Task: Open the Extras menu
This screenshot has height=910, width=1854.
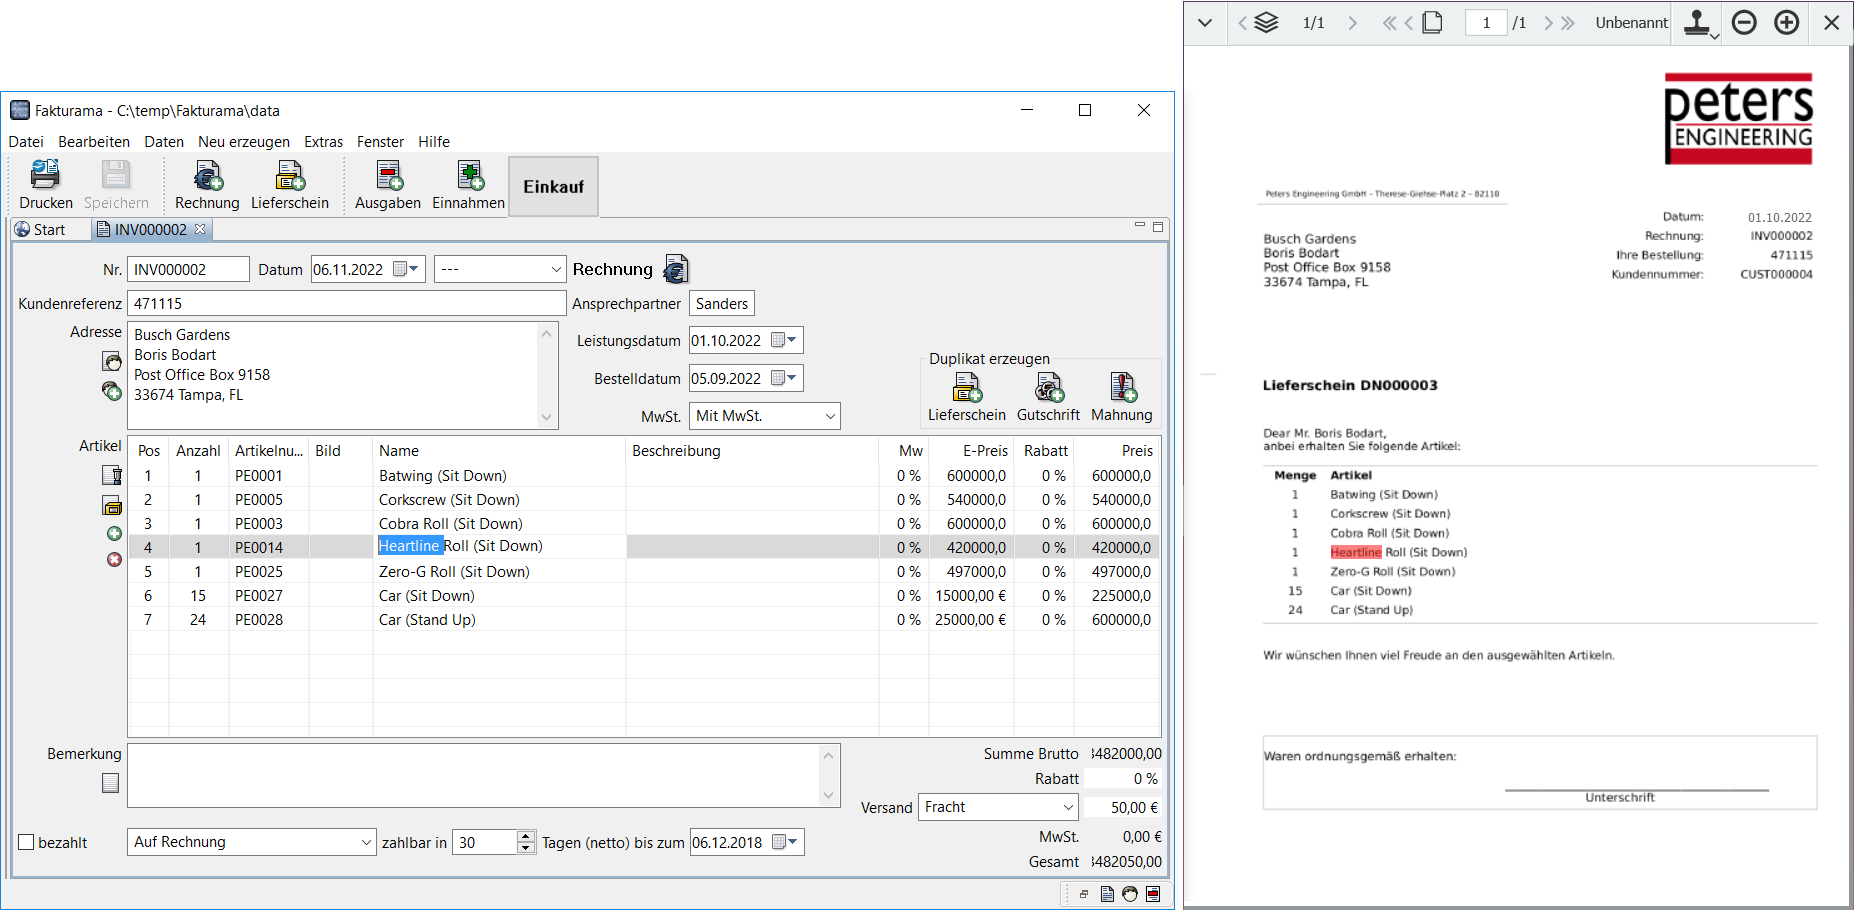Action: pos(323,142)
